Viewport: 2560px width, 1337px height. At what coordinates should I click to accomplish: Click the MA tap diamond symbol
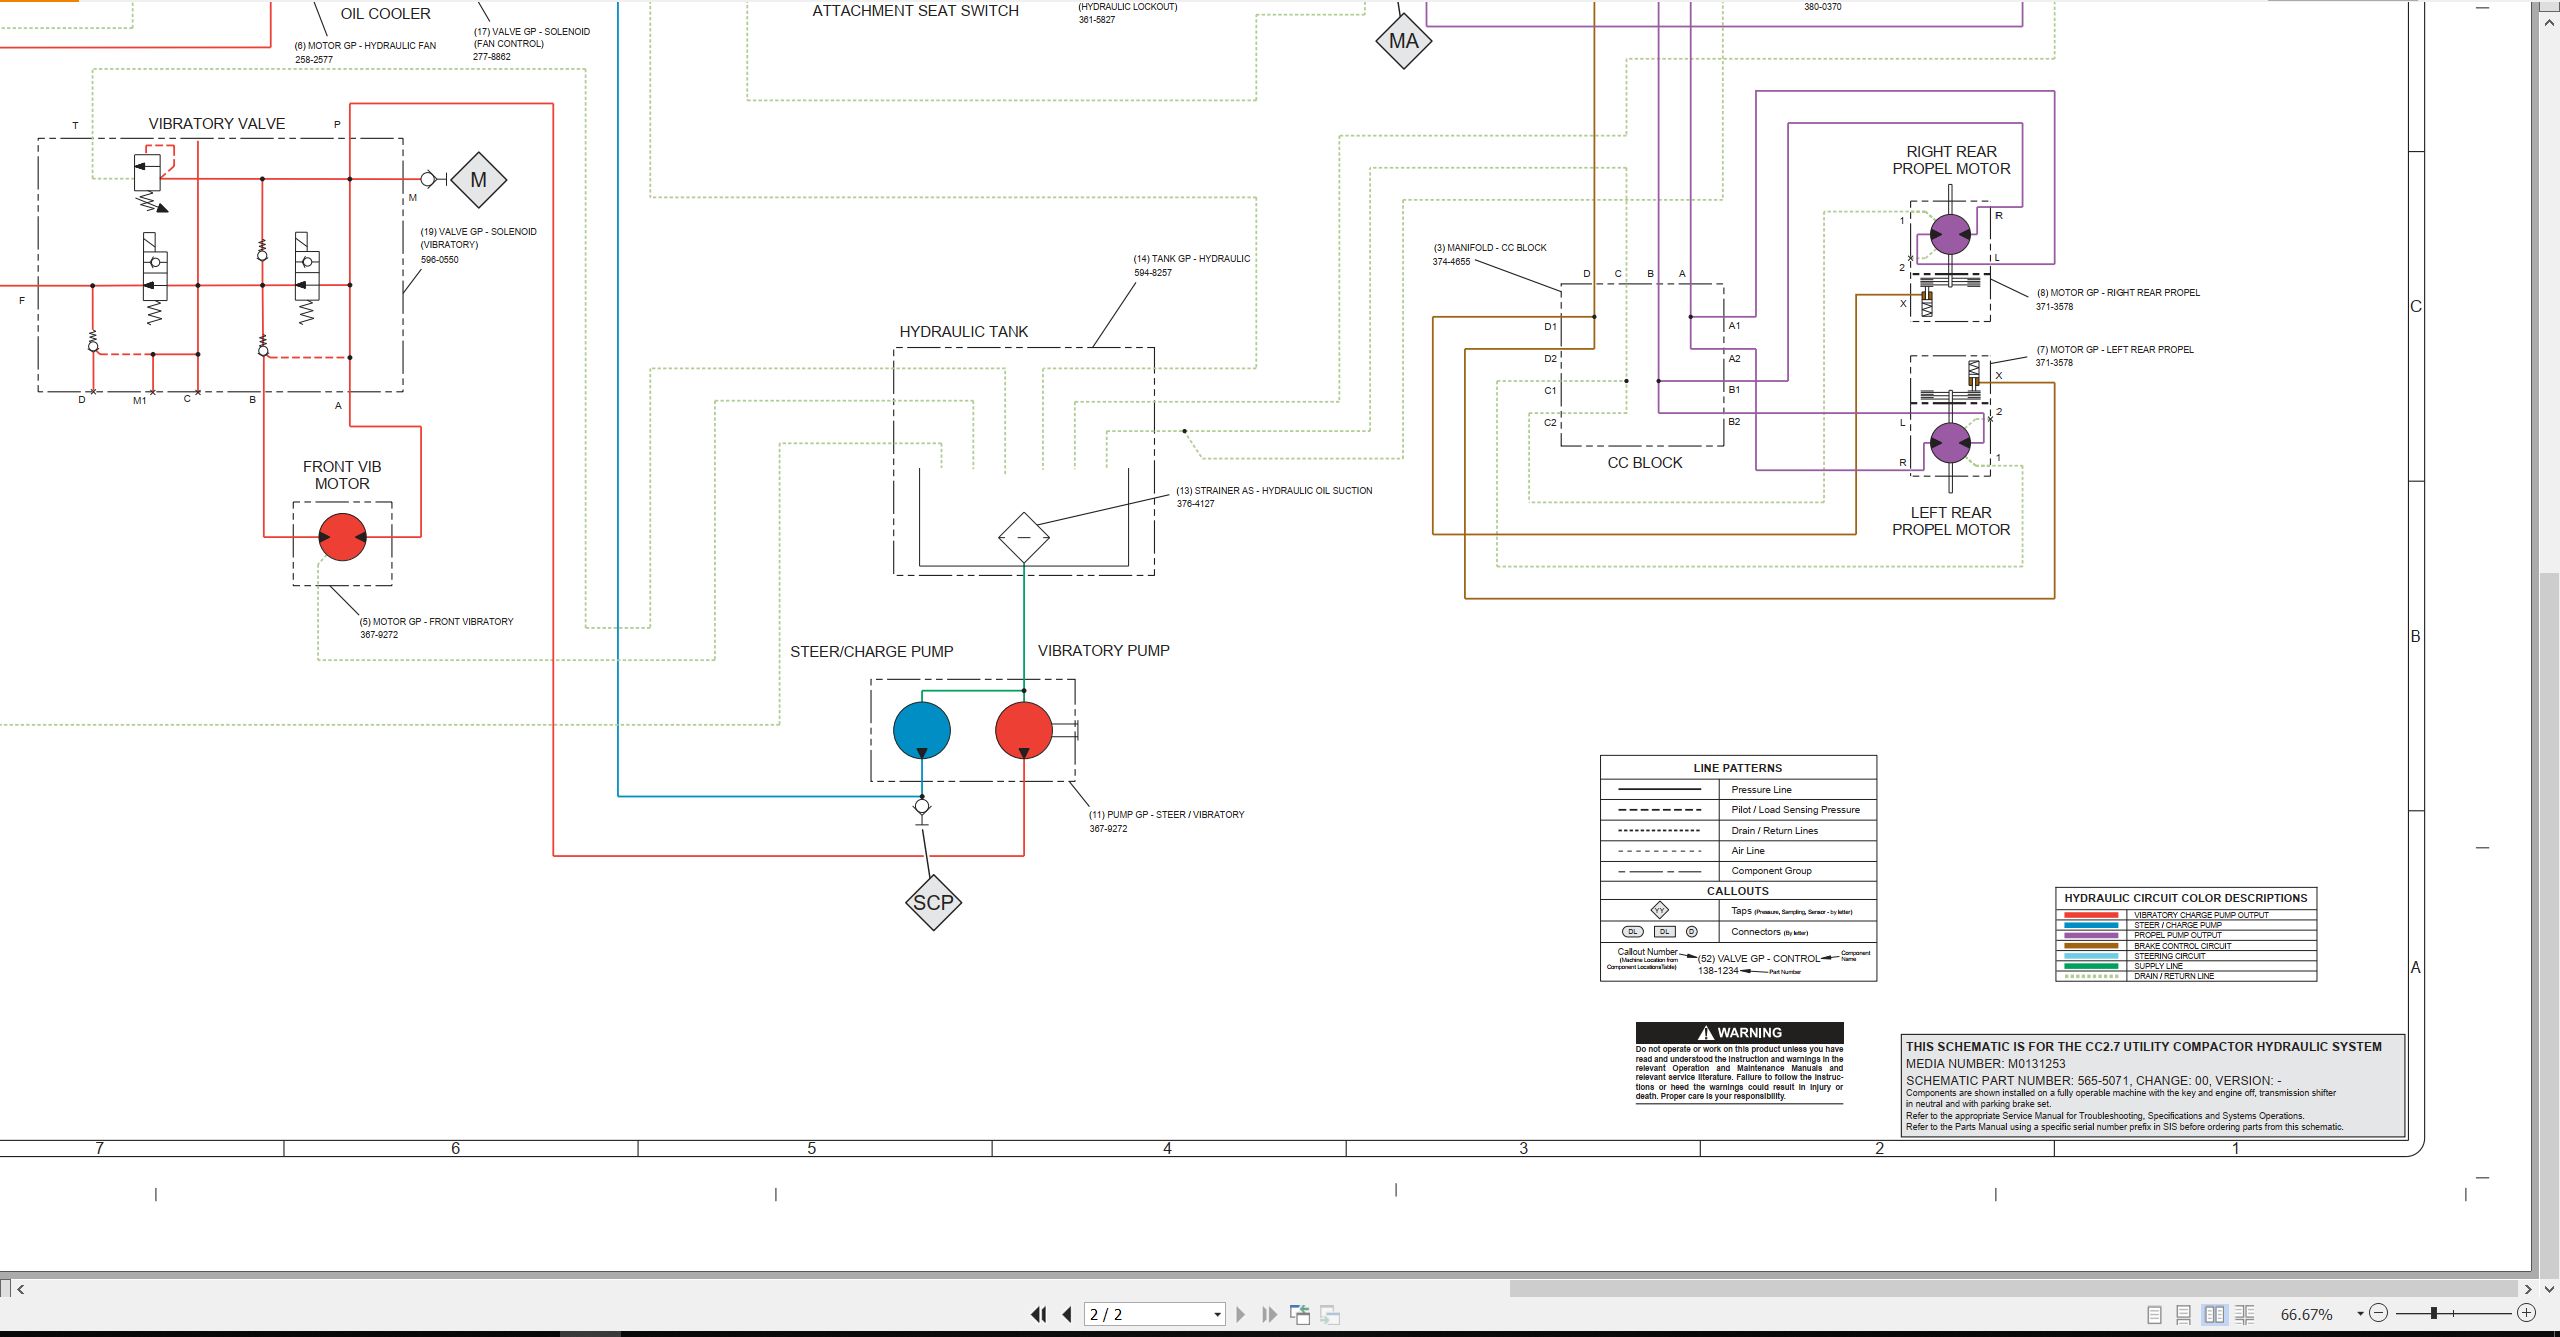point(1404,41)
